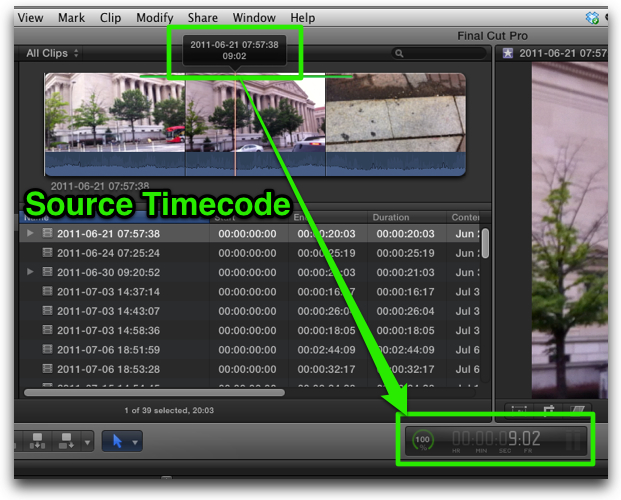This screenshot has height=500, width=621.
Task: Open the View menu
Action: coord(30,18)
